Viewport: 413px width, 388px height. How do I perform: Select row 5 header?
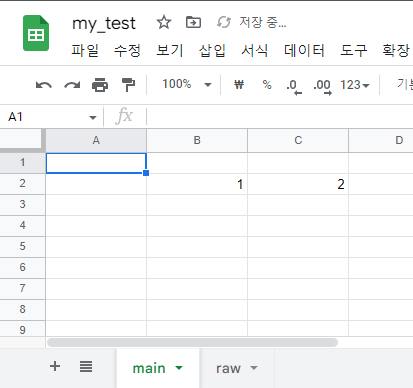22,247
